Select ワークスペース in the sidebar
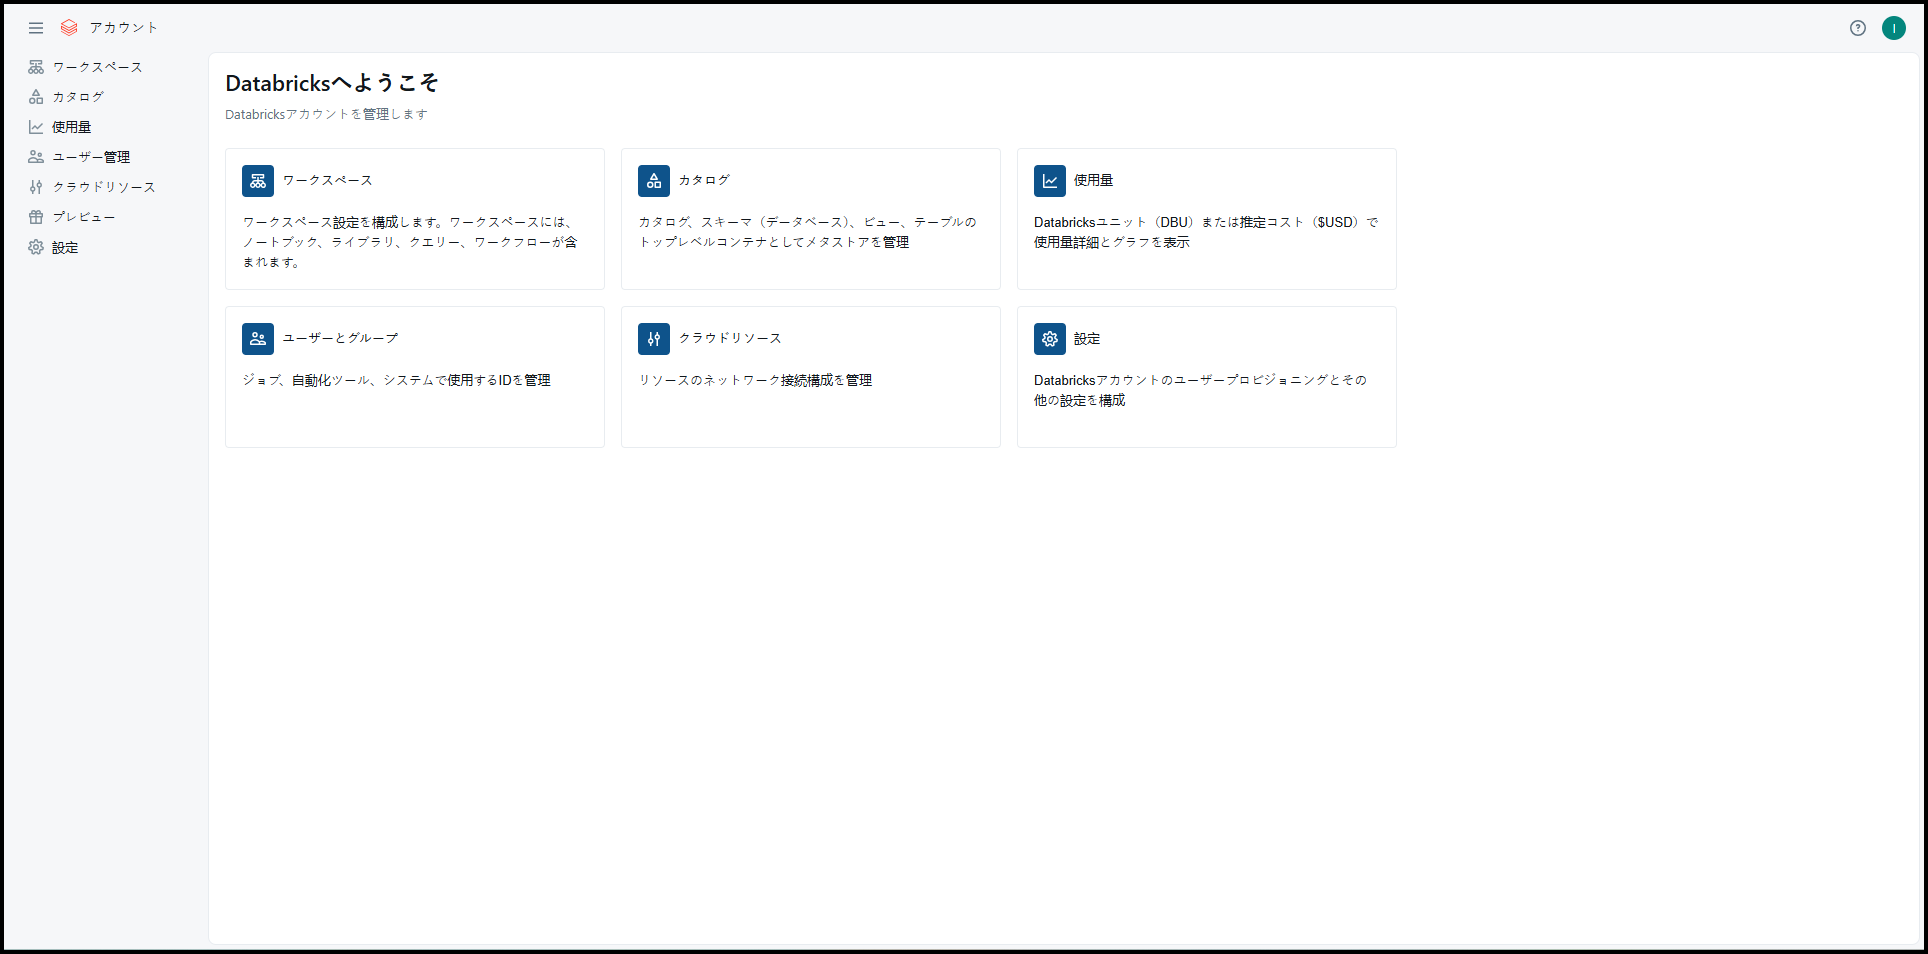This screenshot has width=1928, height=954. point(97,67)
